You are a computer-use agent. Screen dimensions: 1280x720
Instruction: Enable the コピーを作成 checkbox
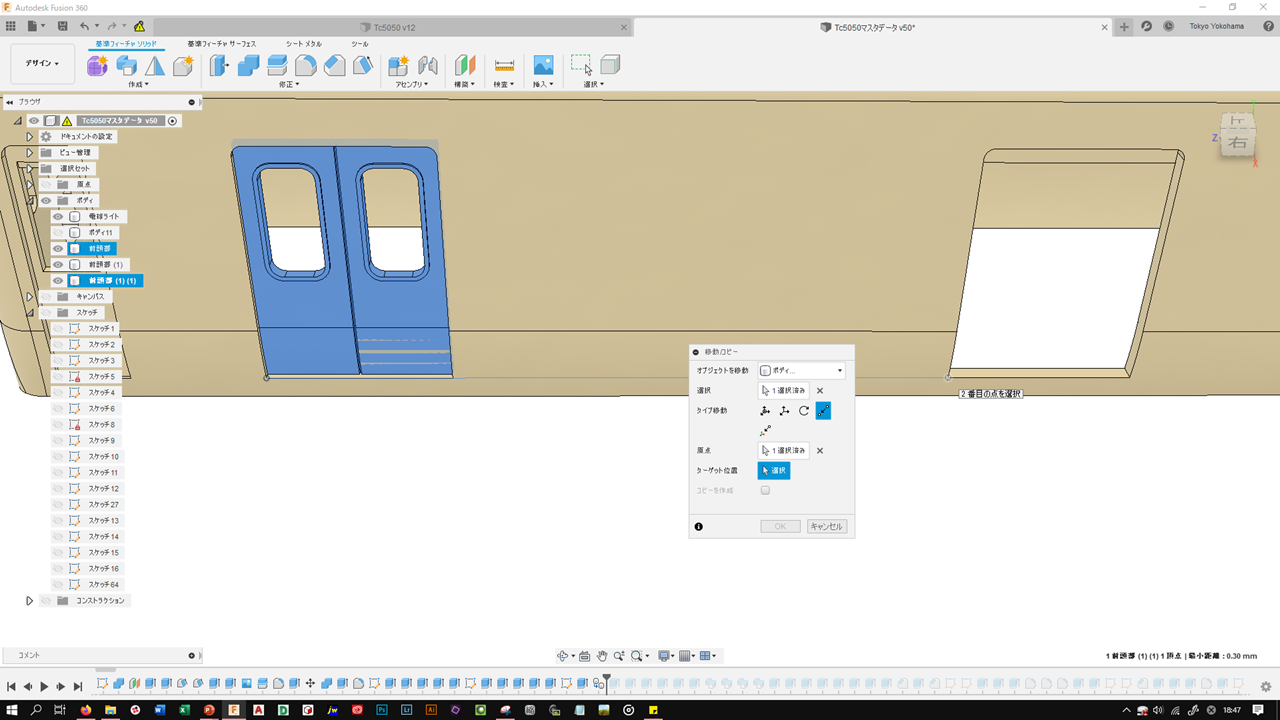click(765, 490)
